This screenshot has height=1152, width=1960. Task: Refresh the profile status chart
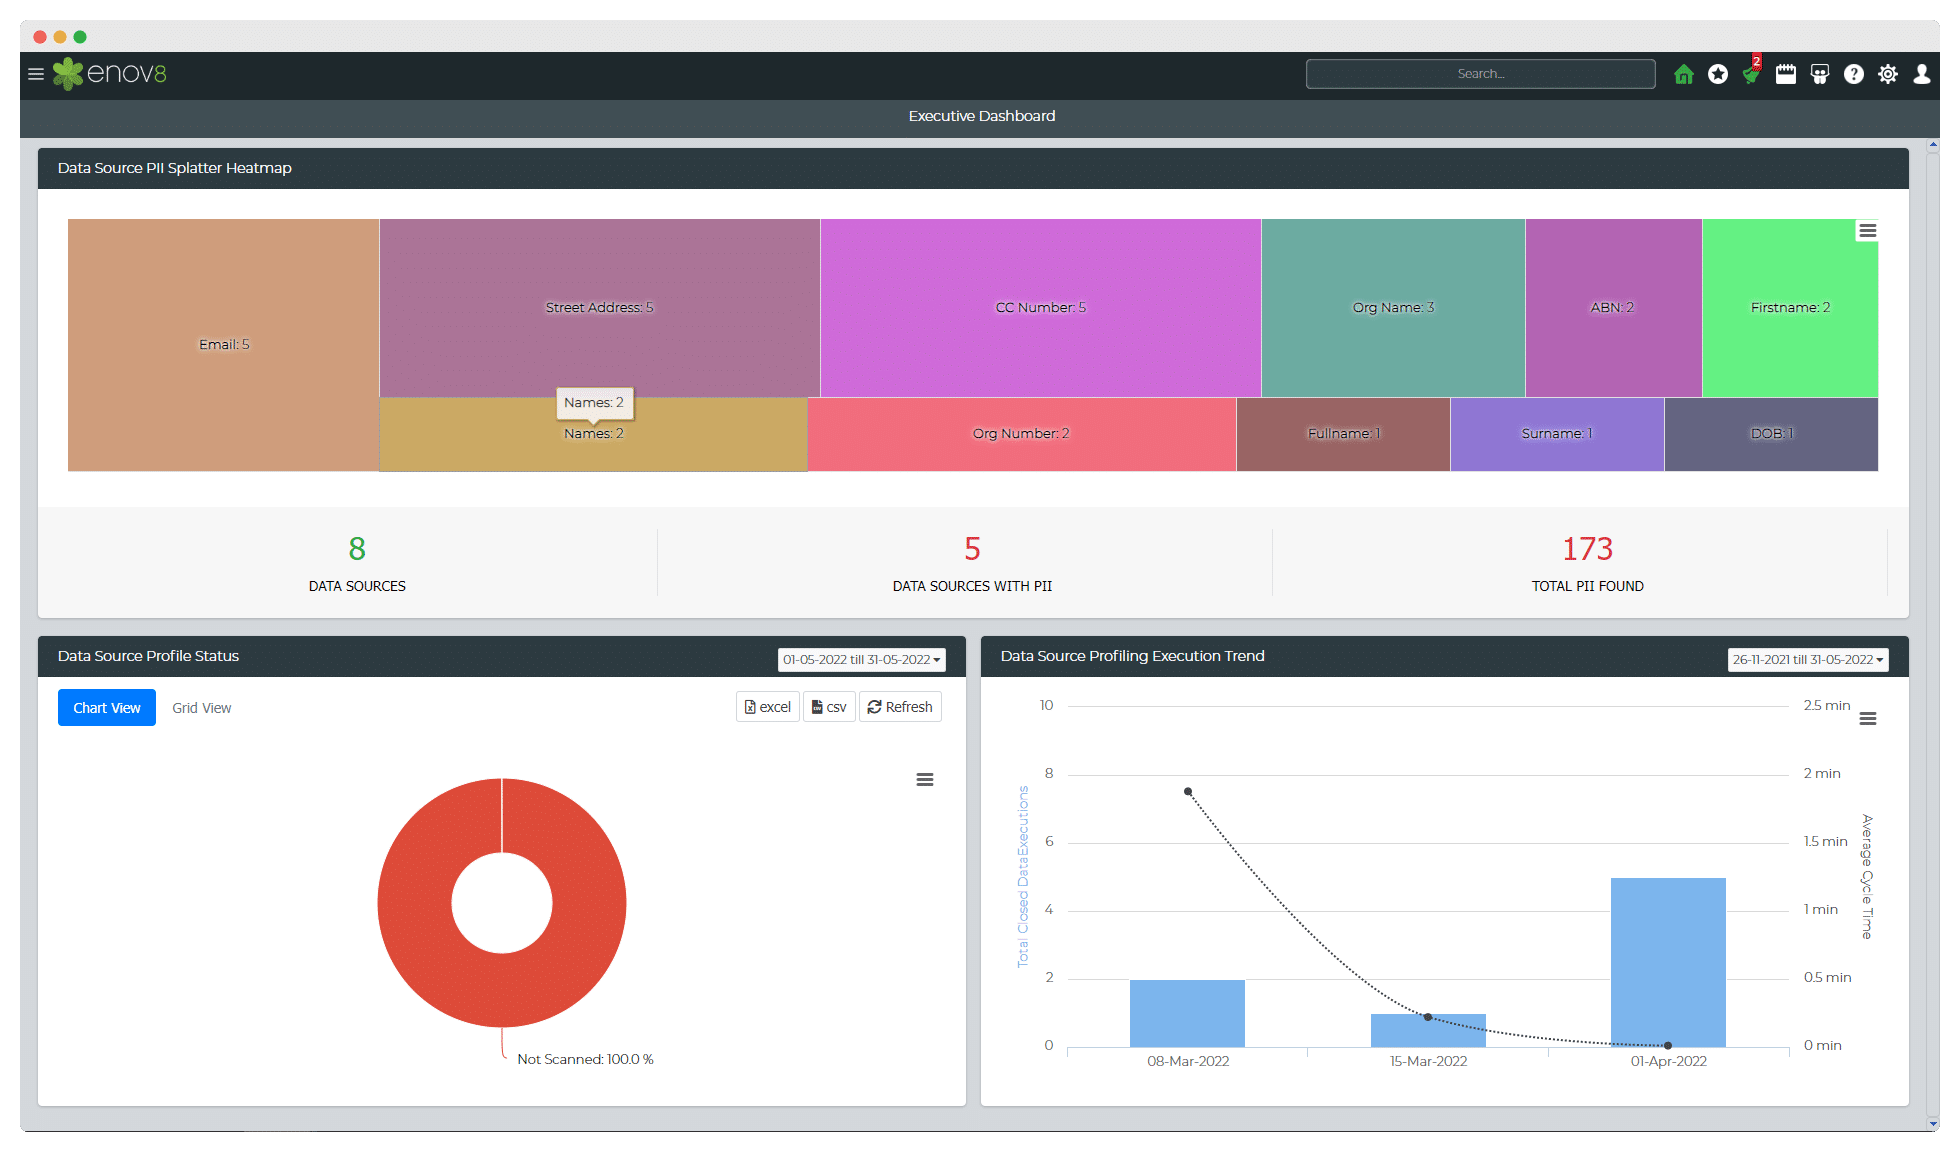pos(900,707)
